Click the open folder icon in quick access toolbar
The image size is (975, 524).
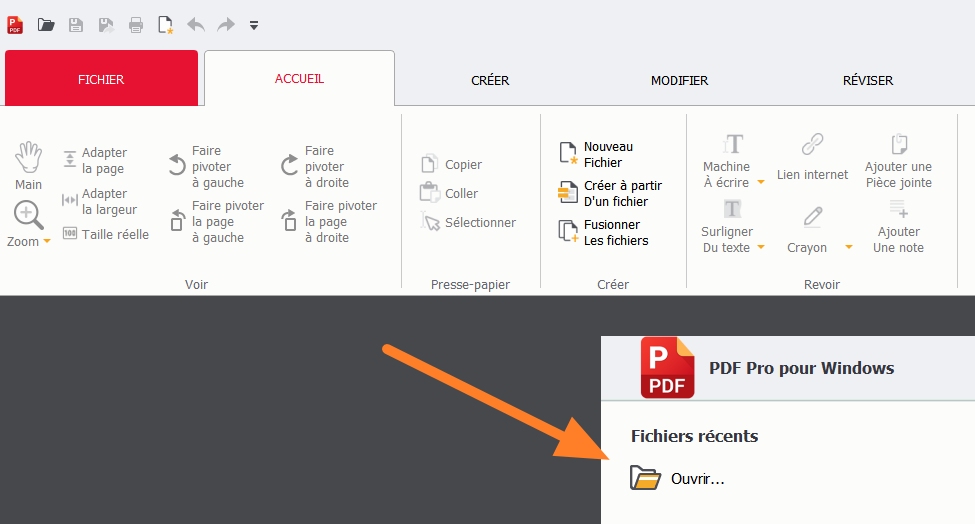click(x=46, y=25)
